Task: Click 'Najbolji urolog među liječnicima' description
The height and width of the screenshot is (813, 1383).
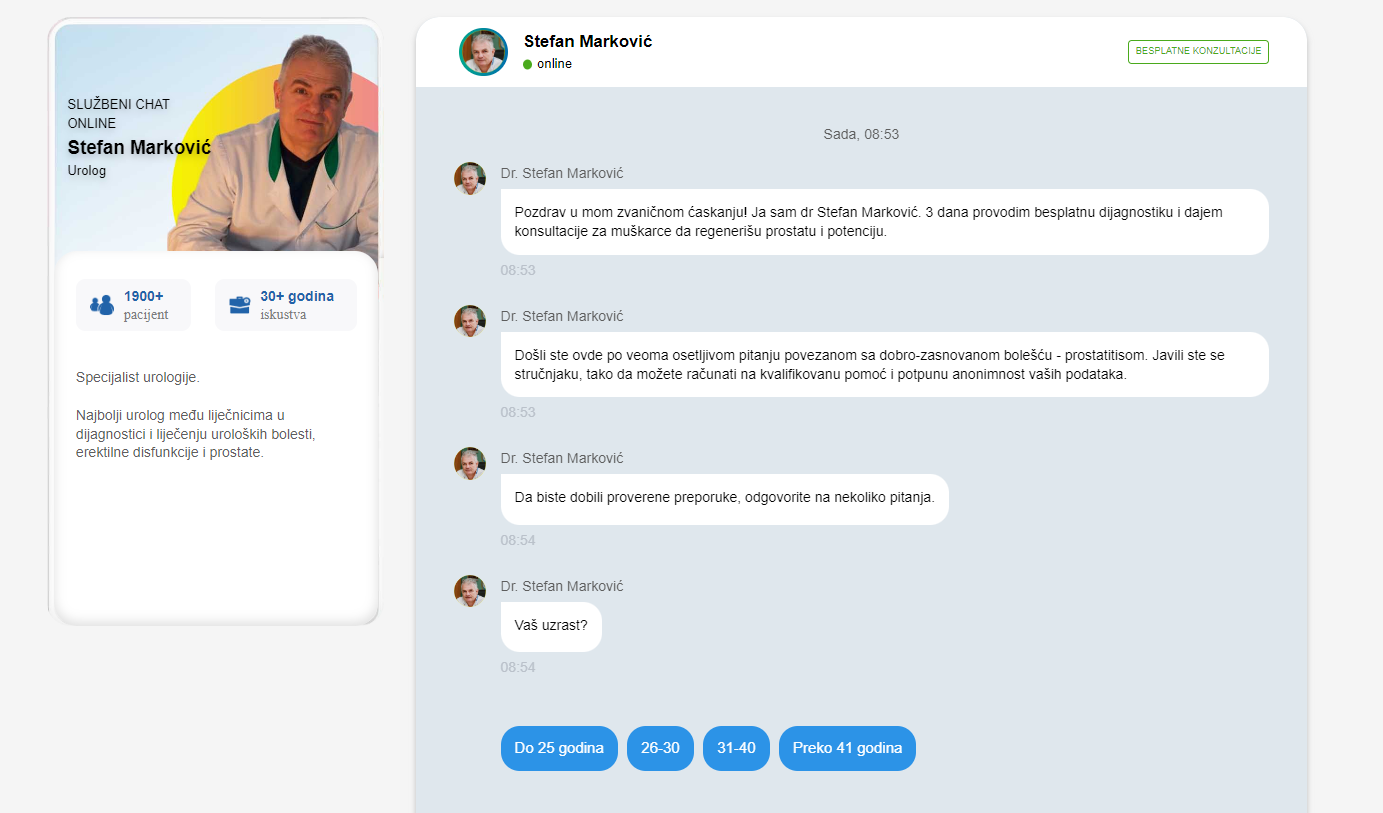Action: pyautogui.click(x=196, y=434)
